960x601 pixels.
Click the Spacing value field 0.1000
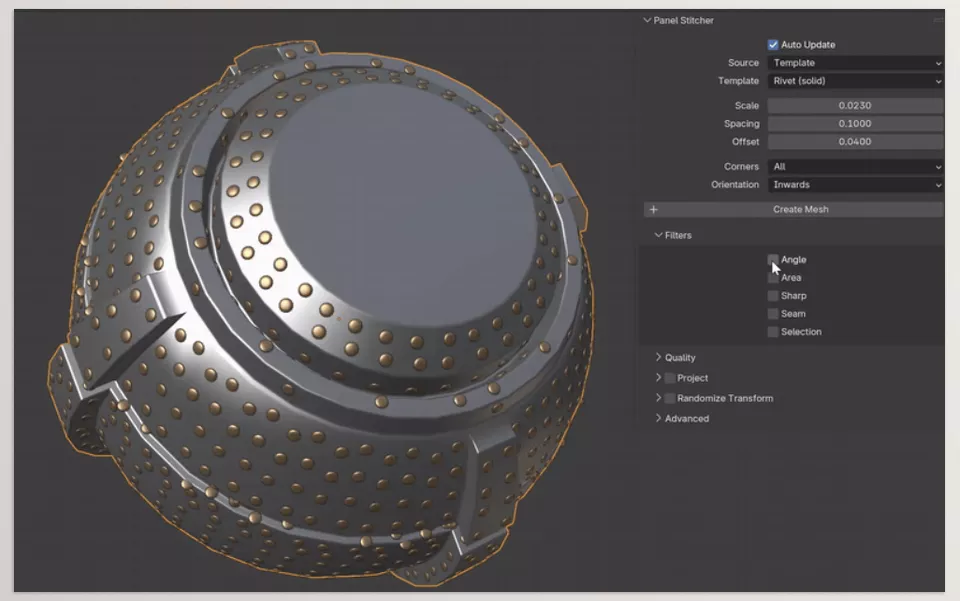[856, 124]
